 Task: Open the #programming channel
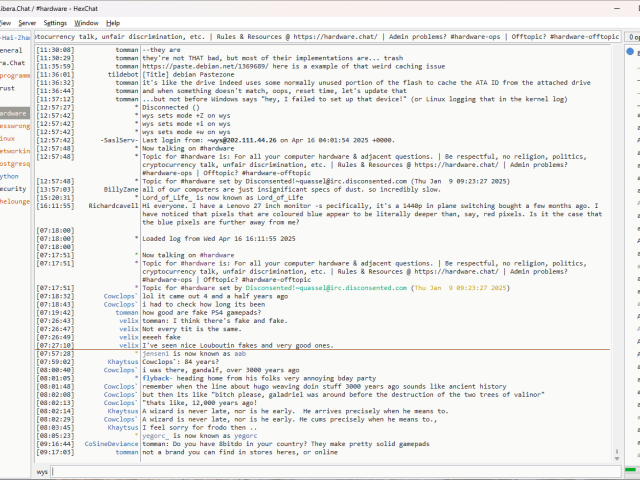click(14, 74)
